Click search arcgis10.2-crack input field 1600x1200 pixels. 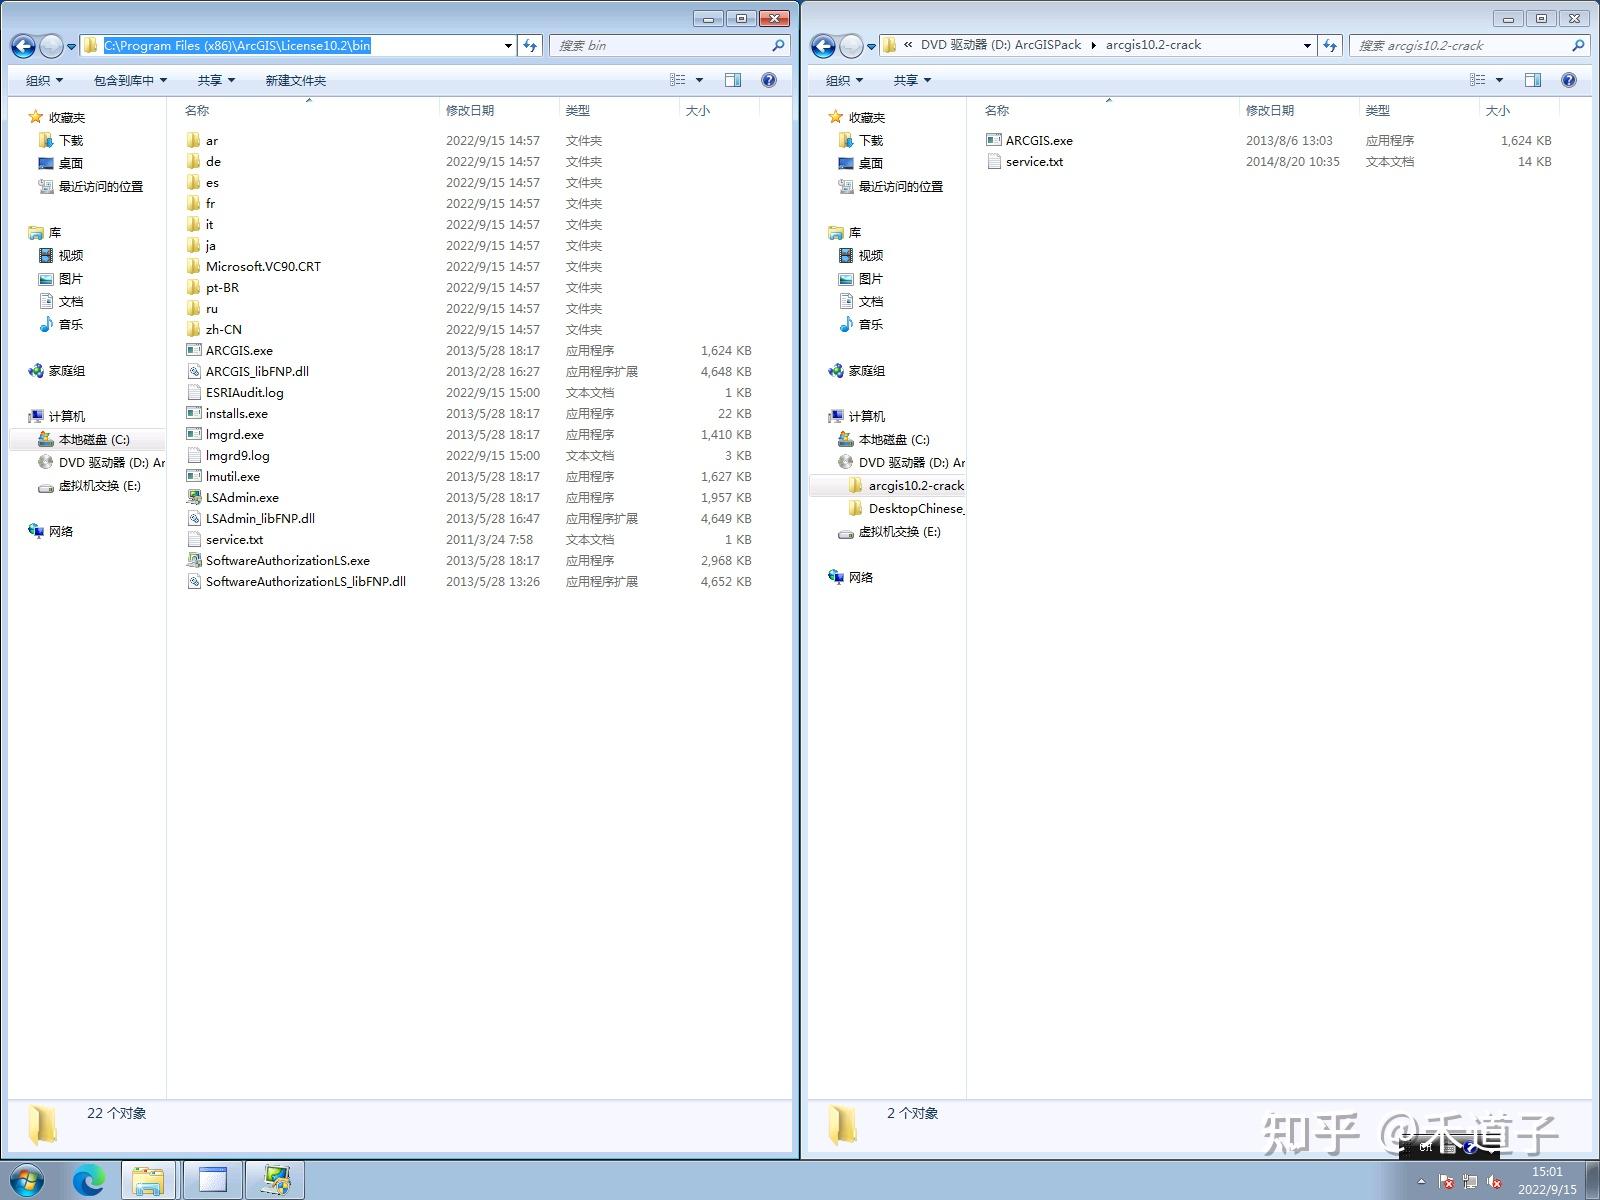(1469, 45)
